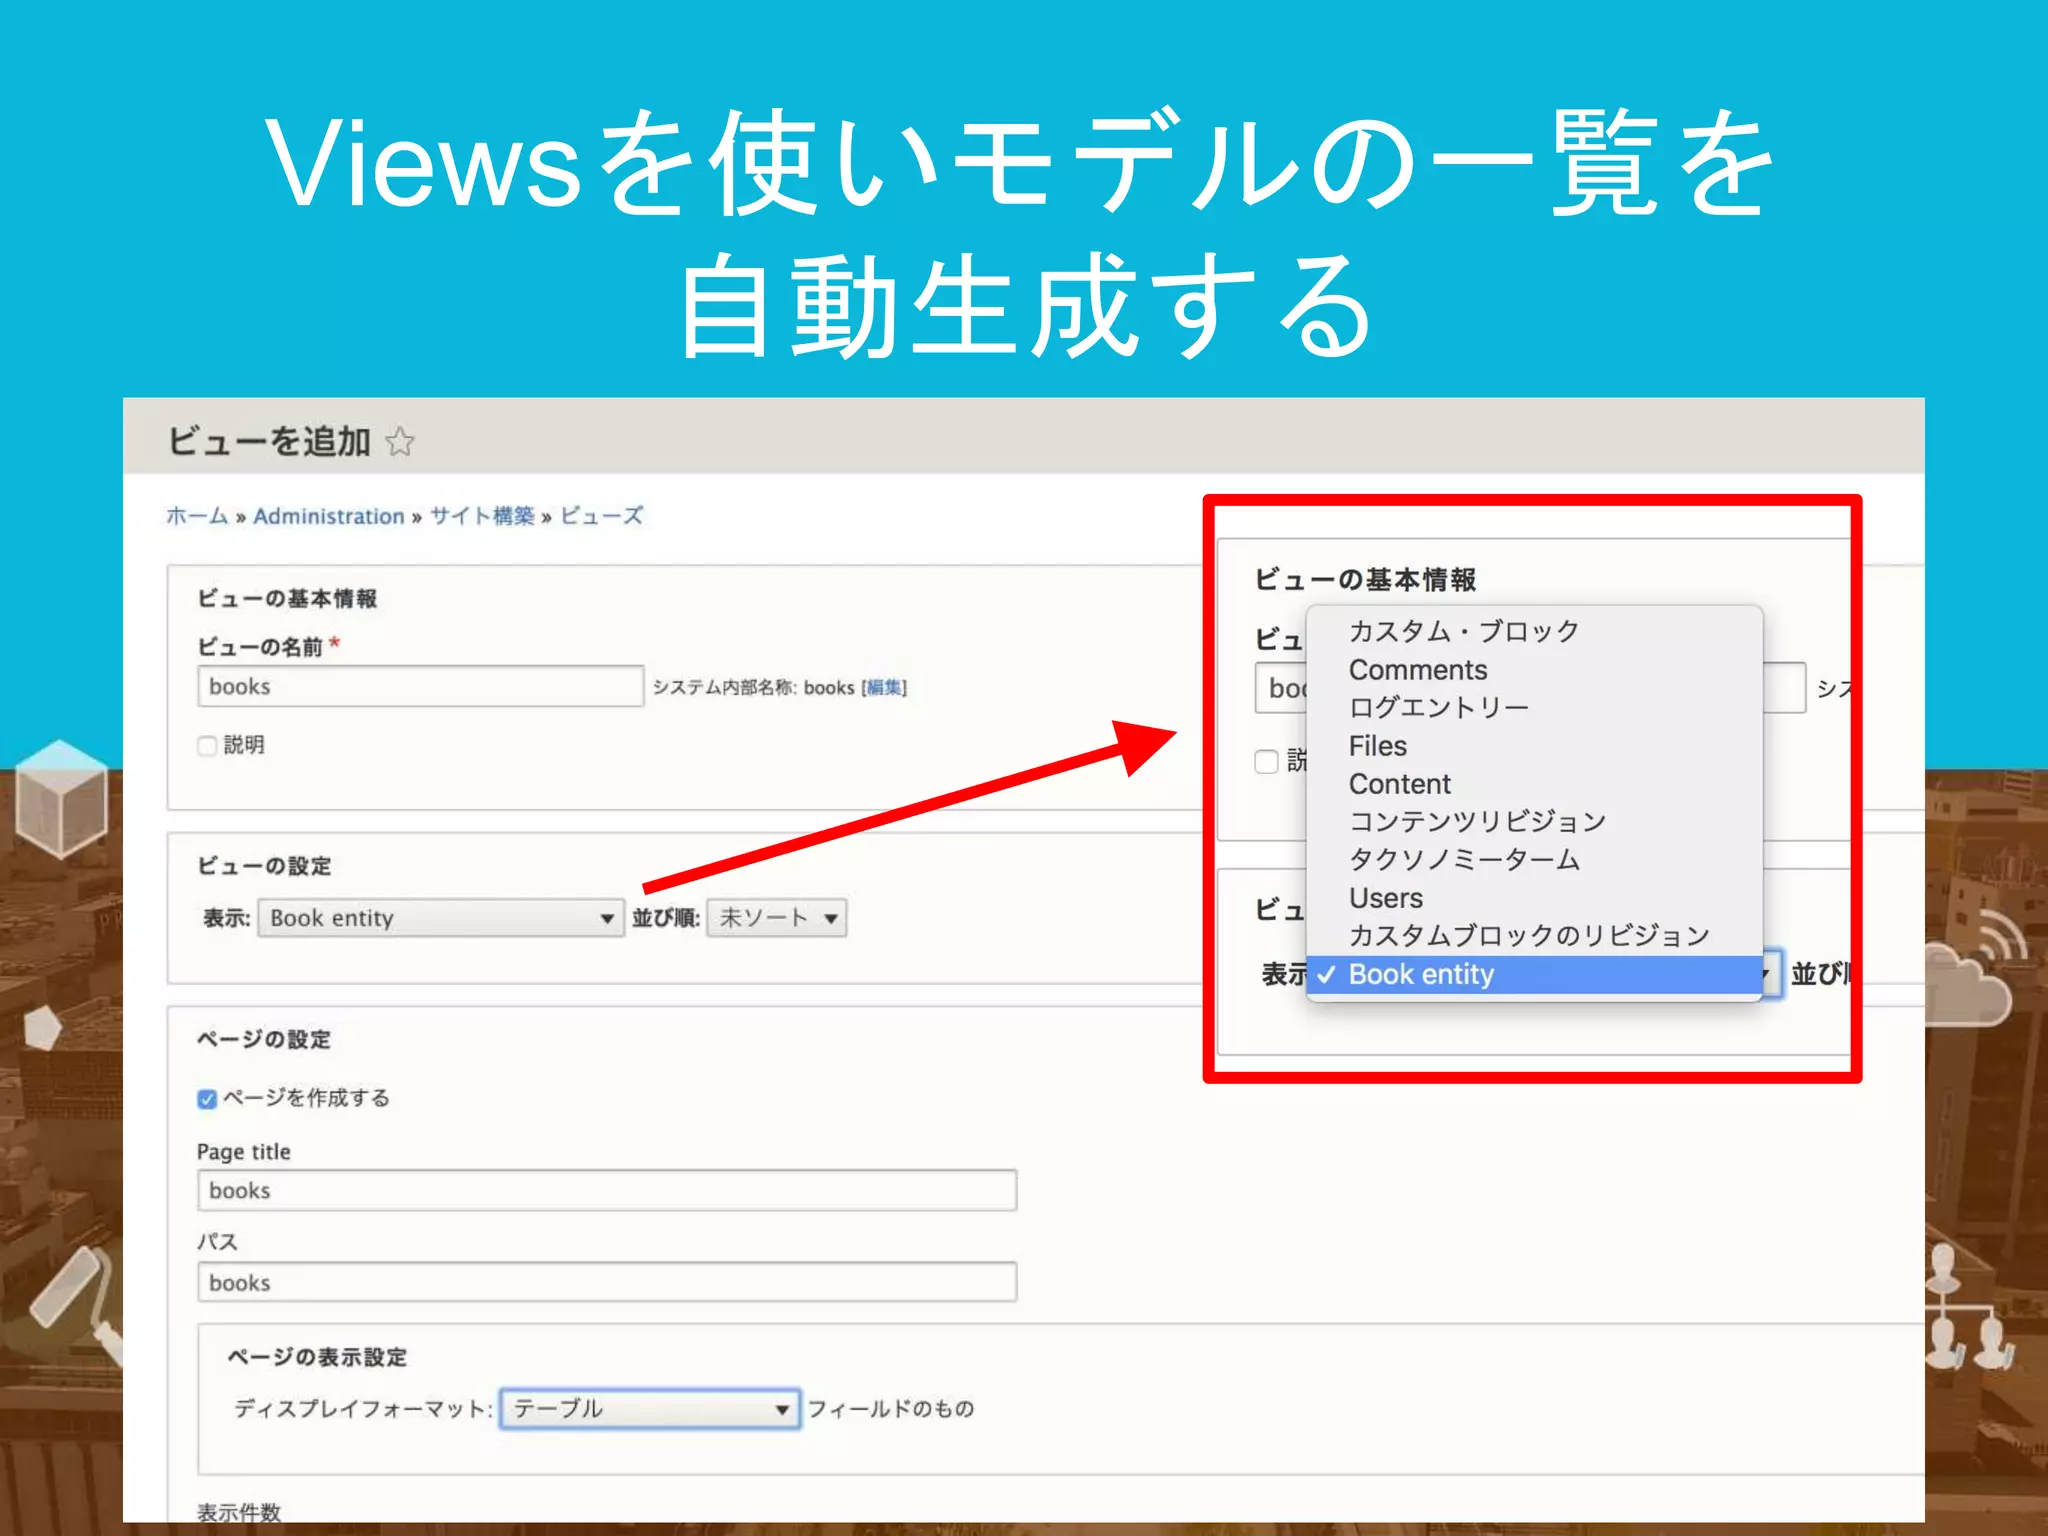Open the ホーム breadcrumb link
The image size is (2048, 1536).
(x=197, y=516)
